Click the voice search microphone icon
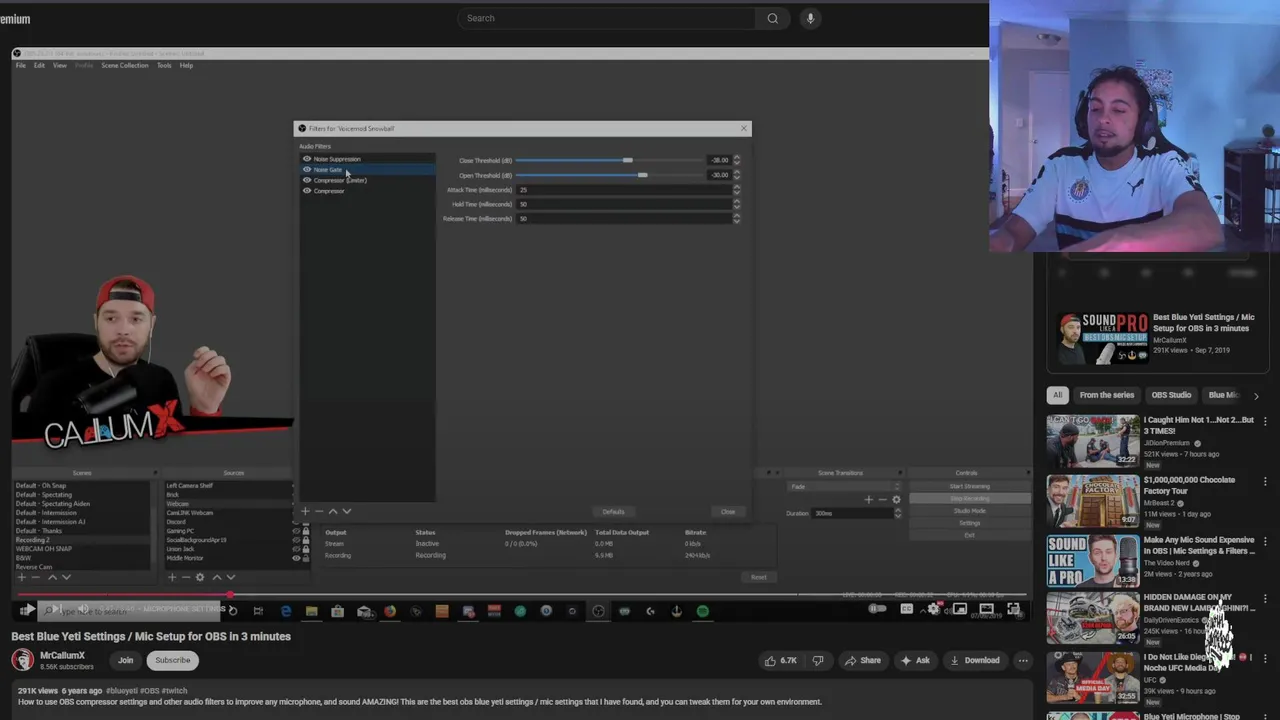 pos(810,18)
